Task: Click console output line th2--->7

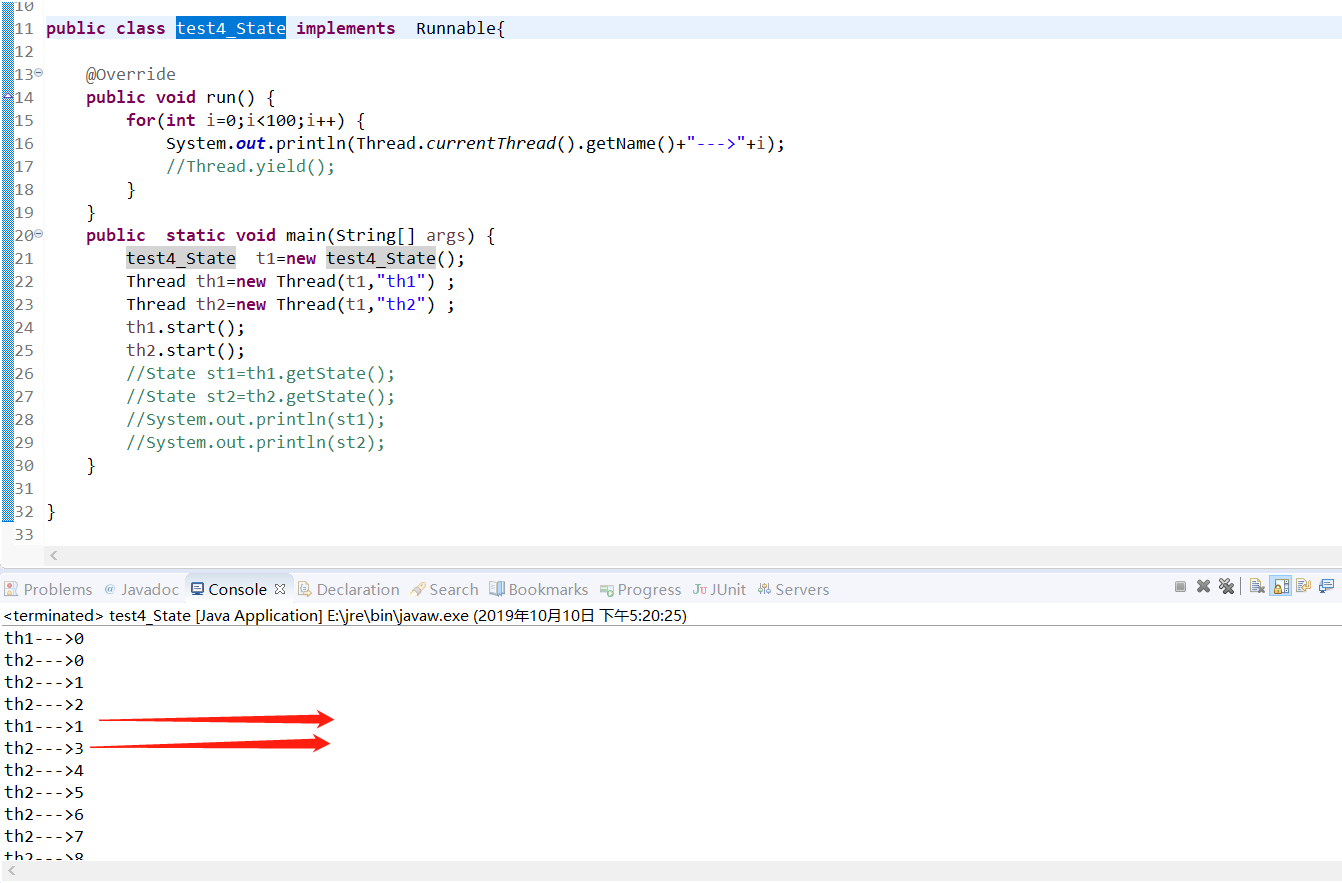Action: coord(44,836)
